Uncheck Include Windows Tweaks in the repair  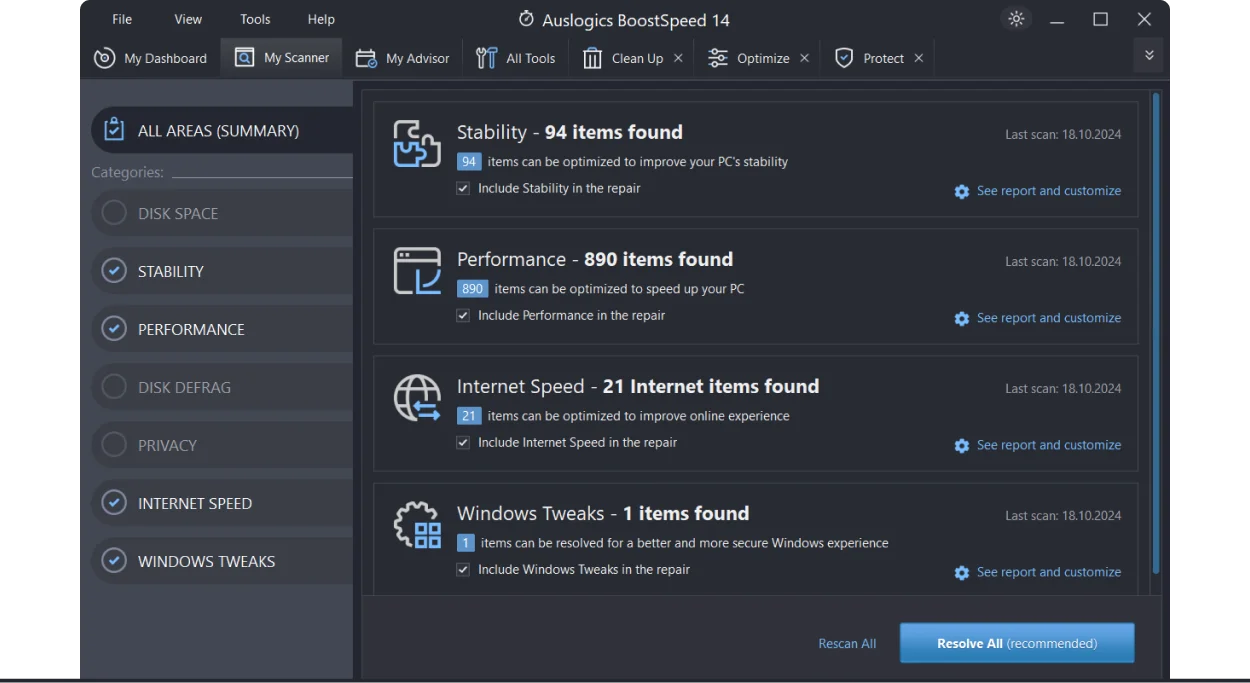coord(463,569)
